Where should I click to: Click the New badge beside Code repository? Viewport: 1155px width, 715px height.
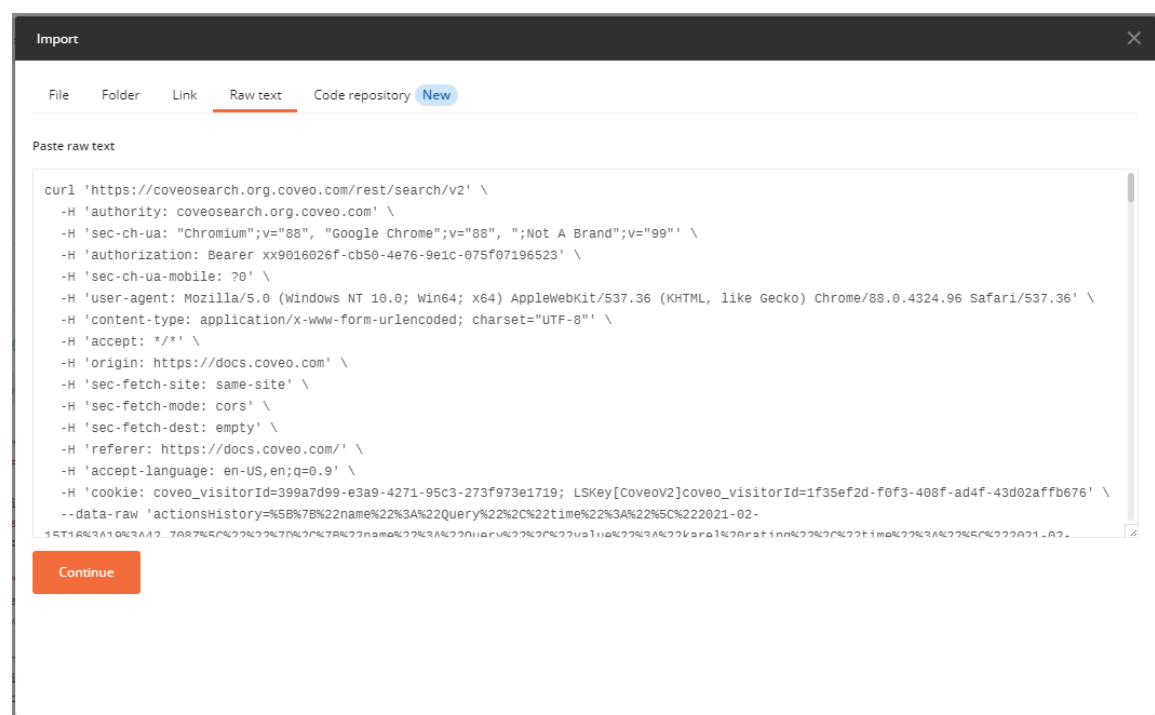(x=436, y=95)
